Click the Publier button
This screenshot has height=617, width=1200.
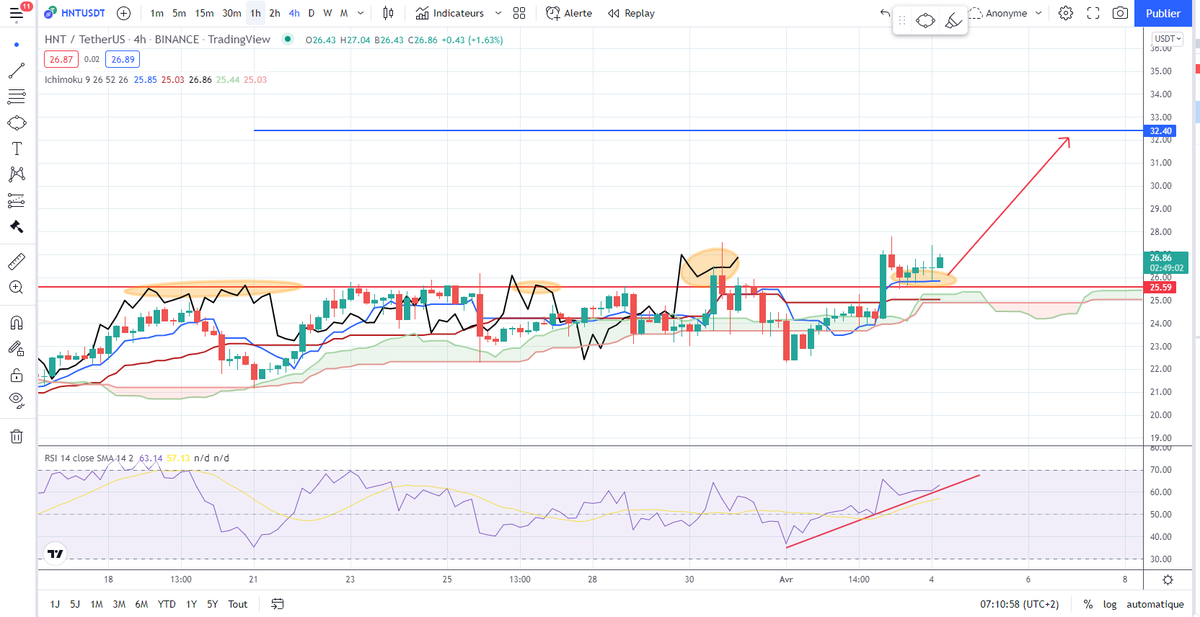[x=1162, y=14]
